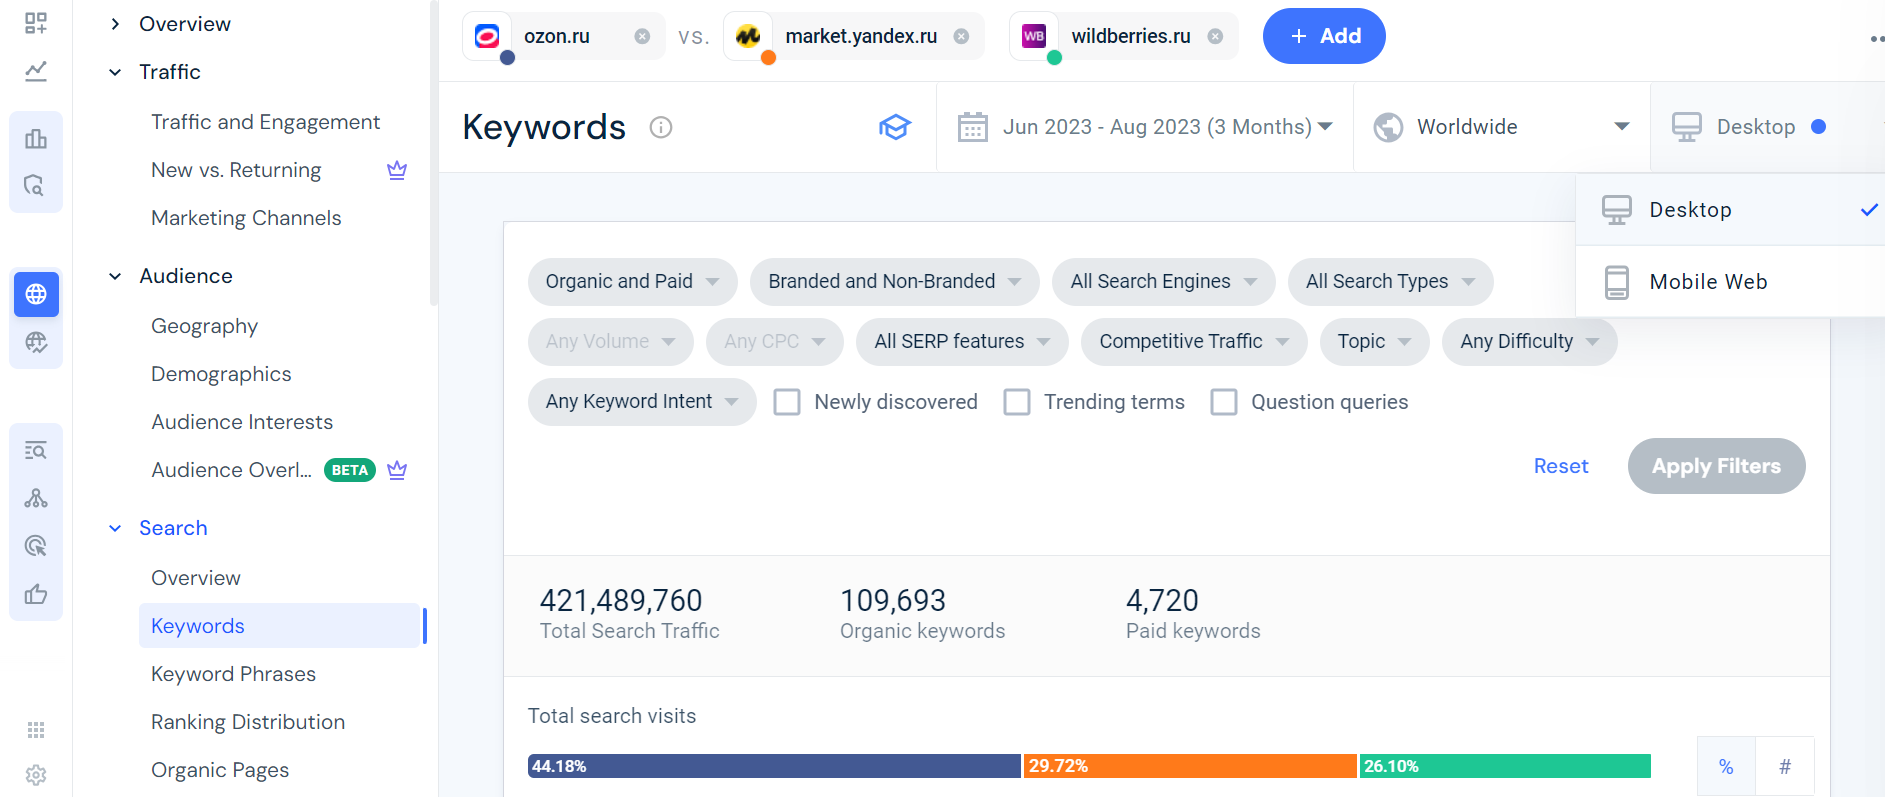Open the Any Volume dropdown

click(x=611, y=342)
